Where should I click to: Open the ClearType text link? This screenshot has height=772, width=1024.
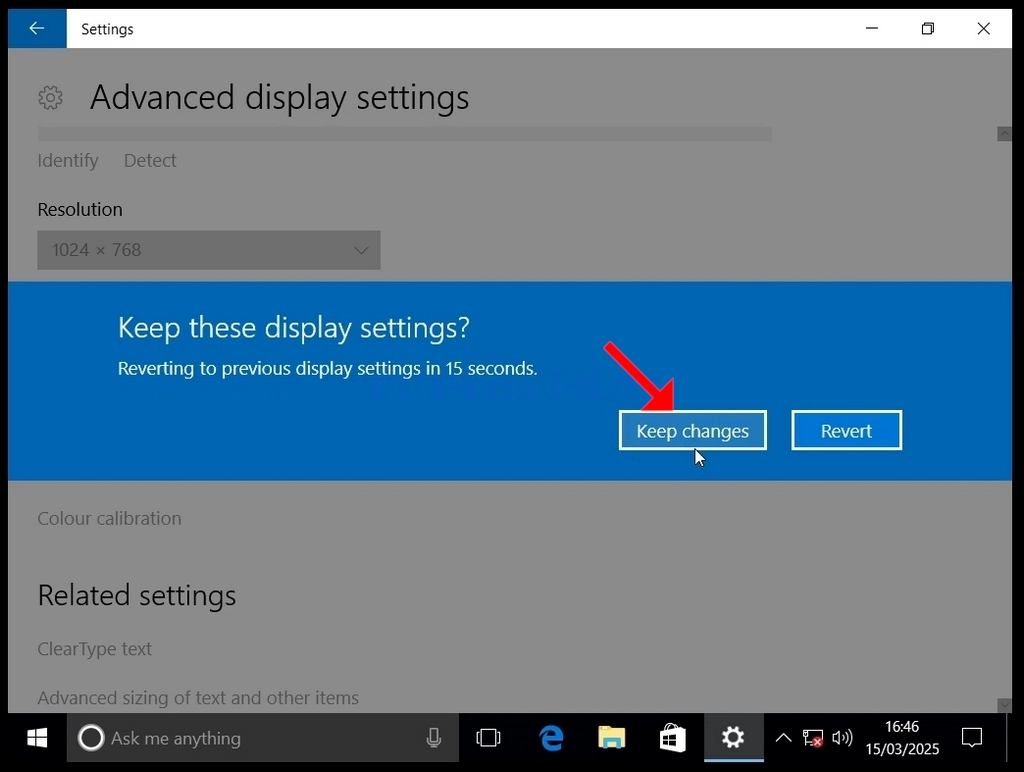click(x=94, y=649)
